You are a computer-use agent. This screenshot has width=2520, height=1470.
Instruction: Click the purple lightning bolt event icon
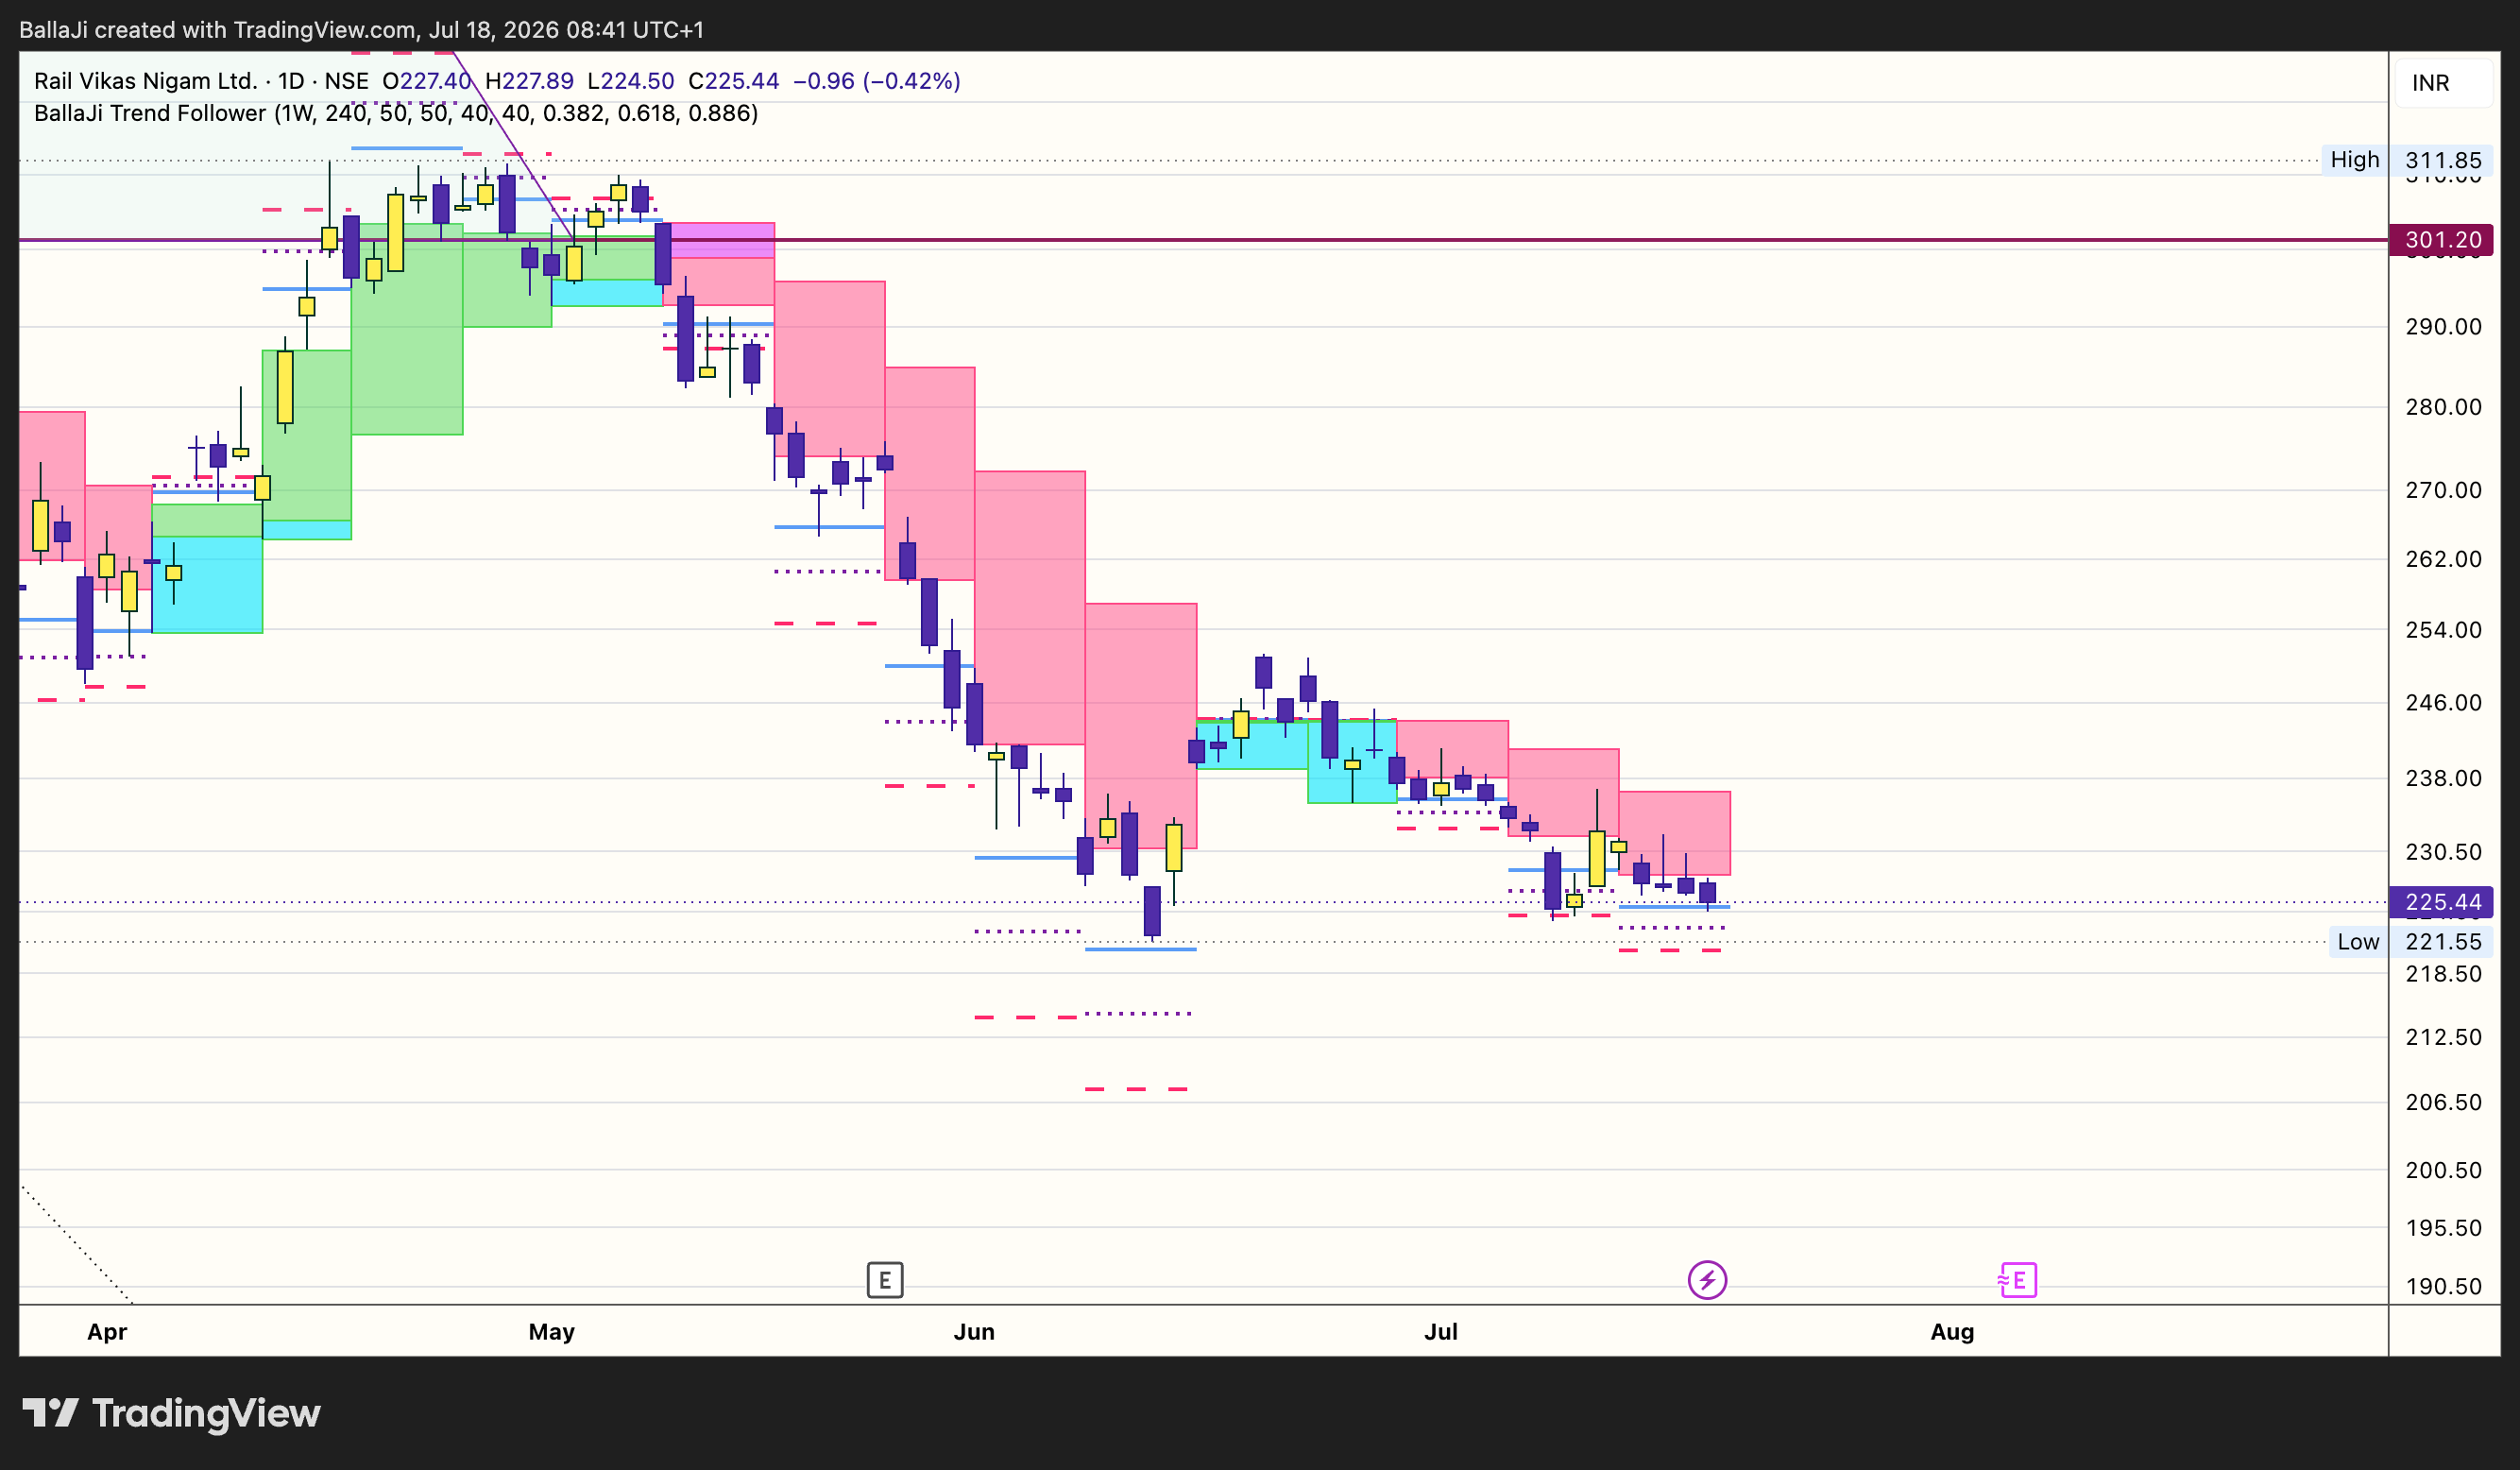1707,1280
